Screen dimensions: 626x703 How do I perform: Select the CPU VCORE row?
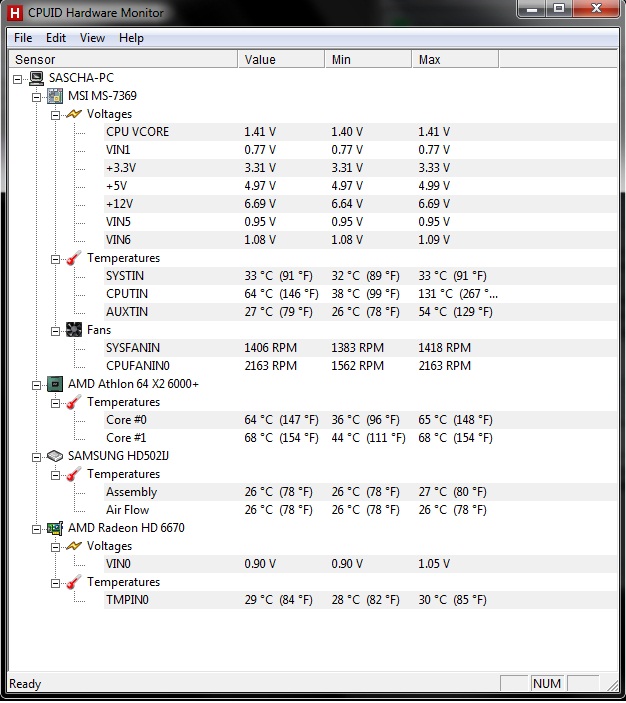[360, 132]
